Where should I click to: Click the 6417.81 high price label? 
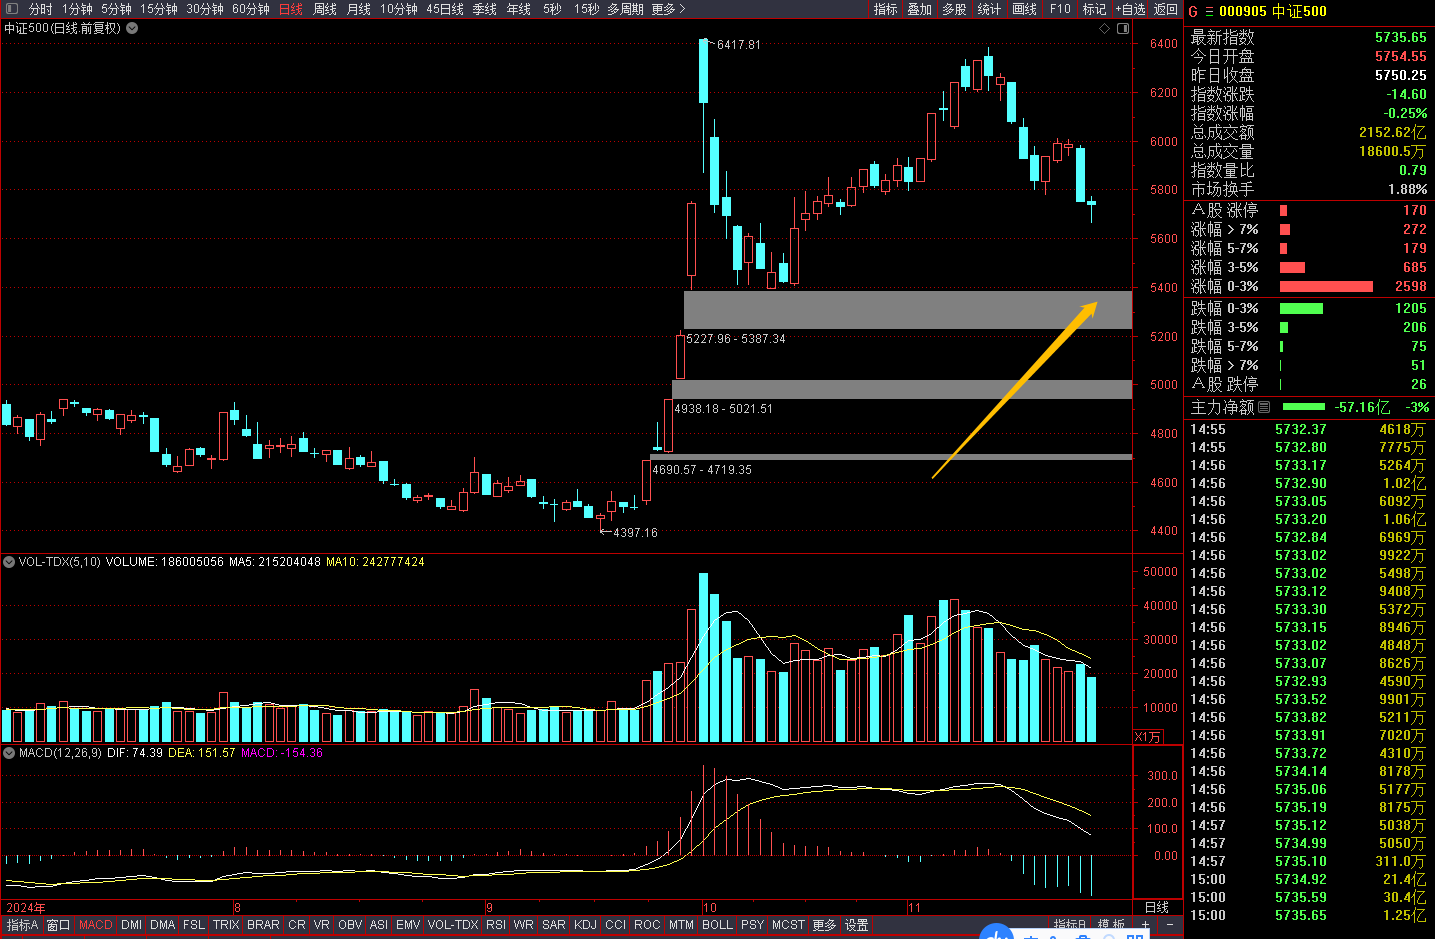[739, 45]
